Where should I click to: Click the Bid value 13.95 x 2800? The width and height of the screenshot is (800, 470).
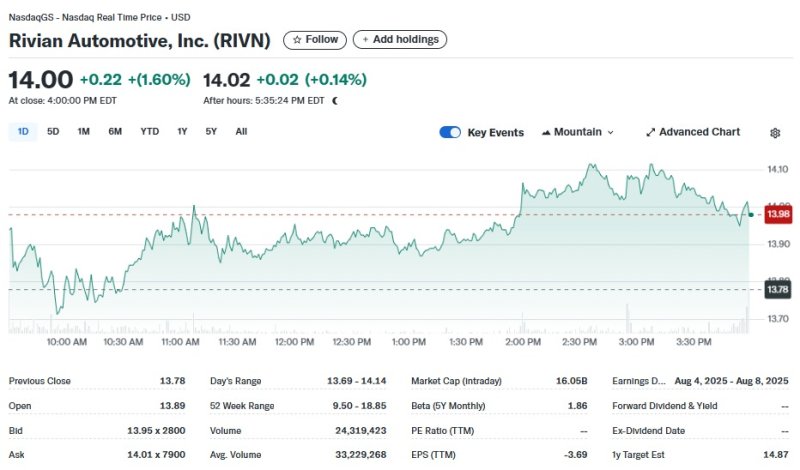point(156,431)
